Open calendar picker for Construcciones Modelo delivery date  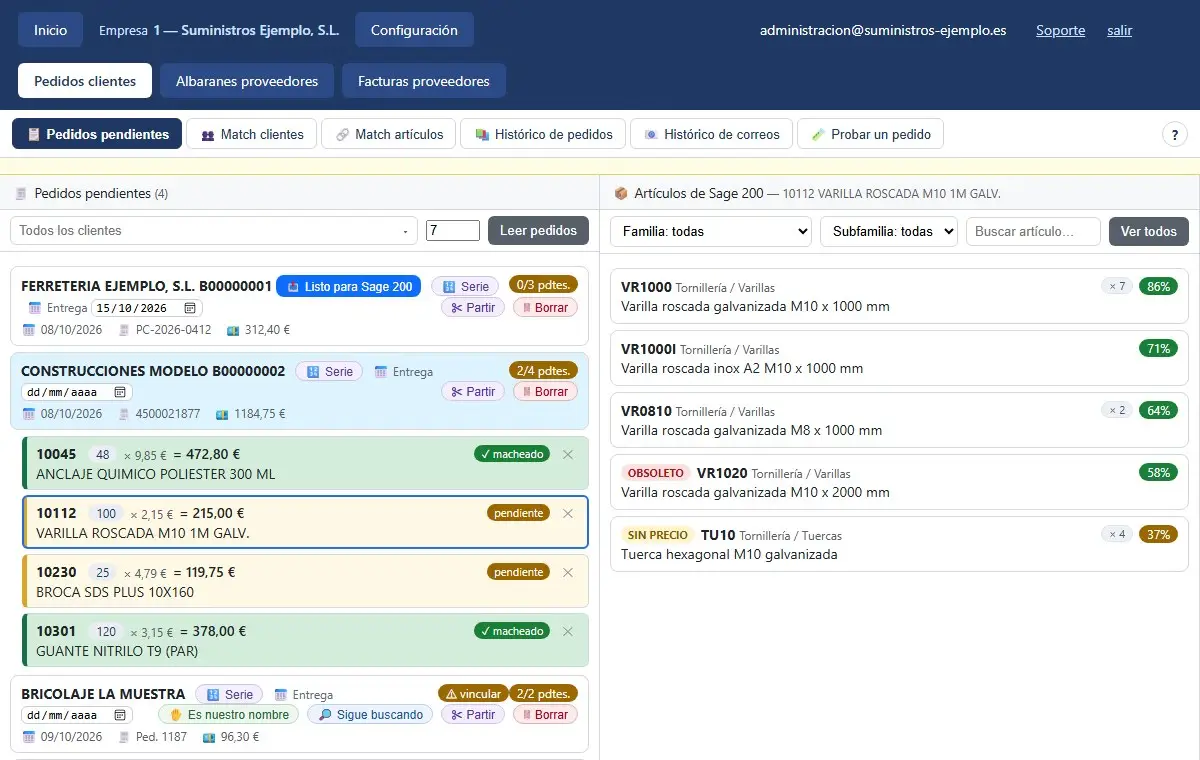pos(120,392)
